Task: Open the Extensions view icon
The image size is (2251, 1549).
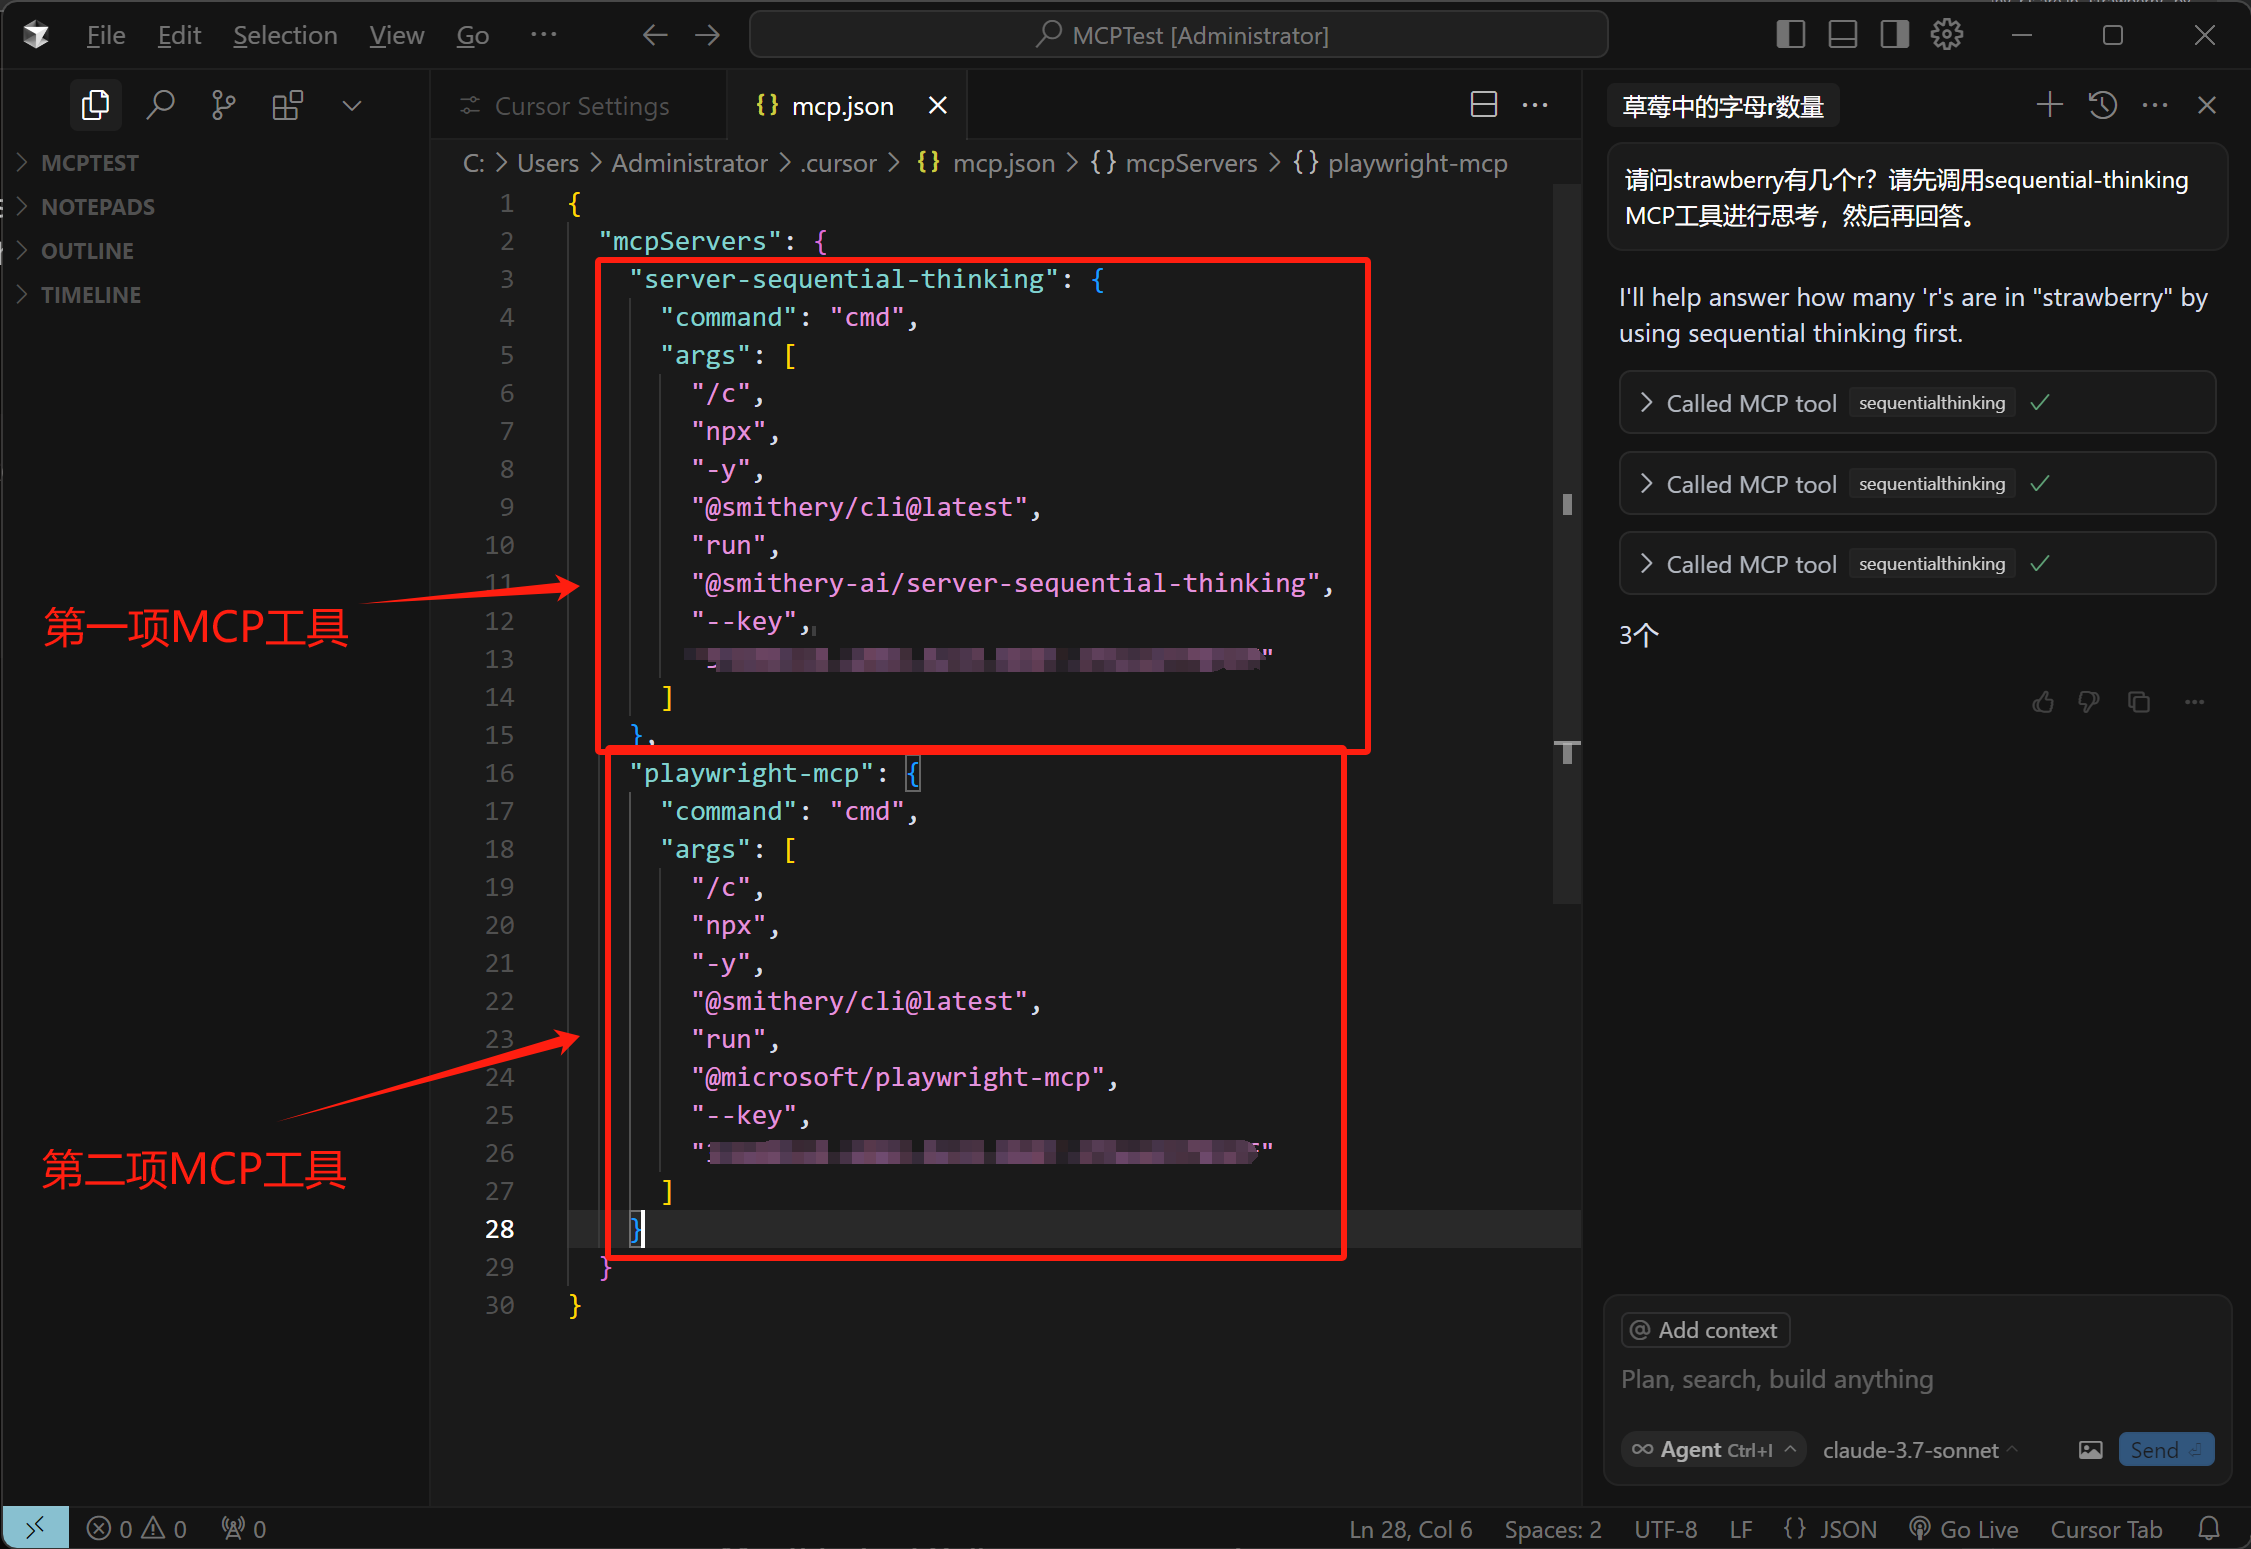Action: click(x=288, y=105)
